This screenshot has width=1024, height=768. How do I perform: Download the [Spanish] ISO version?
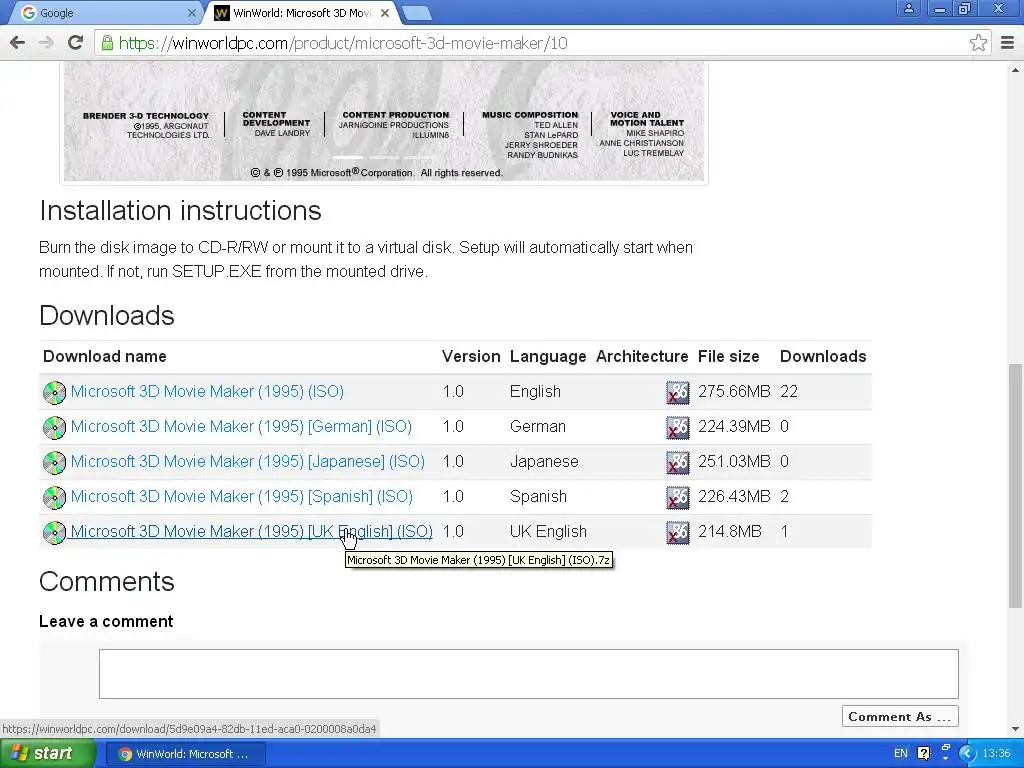pos(242,496)
